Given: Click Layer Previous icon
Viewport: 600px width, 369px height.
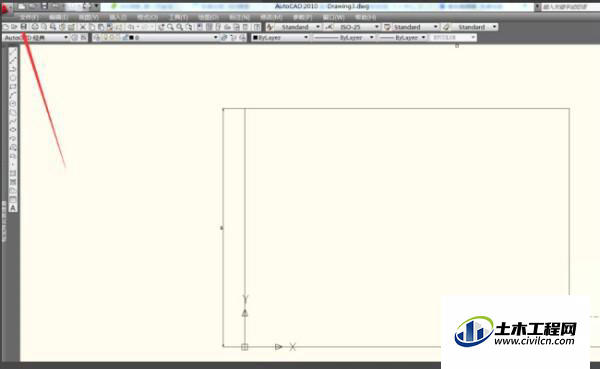Looking at the screenshot, I should click(233, 38).
